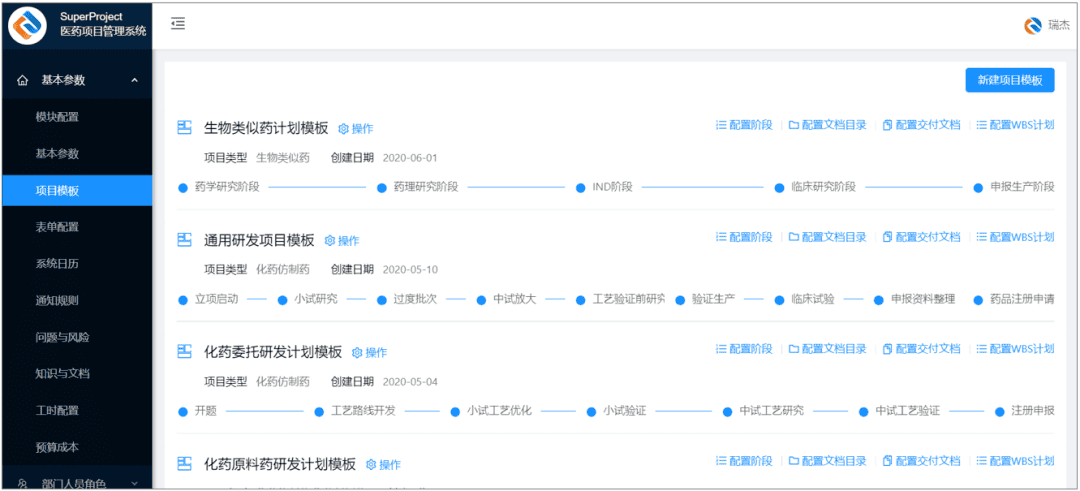
Task: Click the 药品注册申请 stage dot
Action: coord(978,300)
